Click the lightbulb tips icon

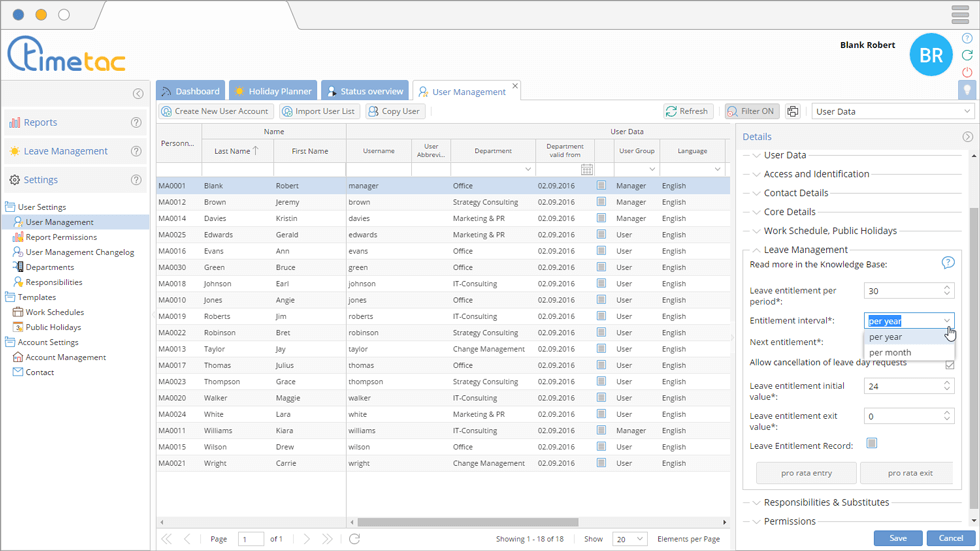click(966, 90)
